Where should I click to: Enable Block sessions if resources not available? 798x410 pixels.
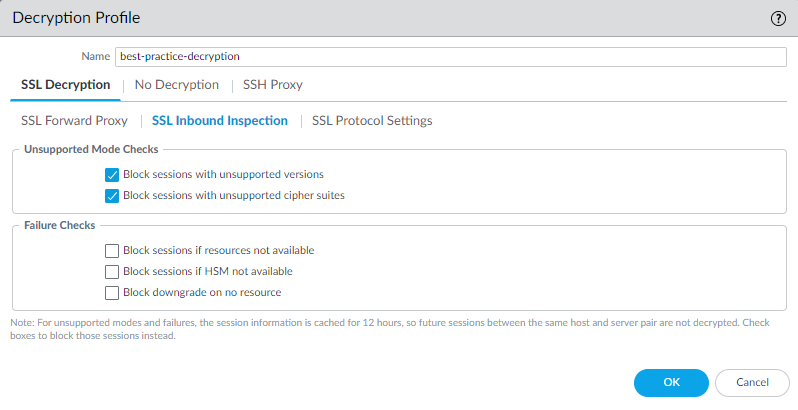(112, 250)
